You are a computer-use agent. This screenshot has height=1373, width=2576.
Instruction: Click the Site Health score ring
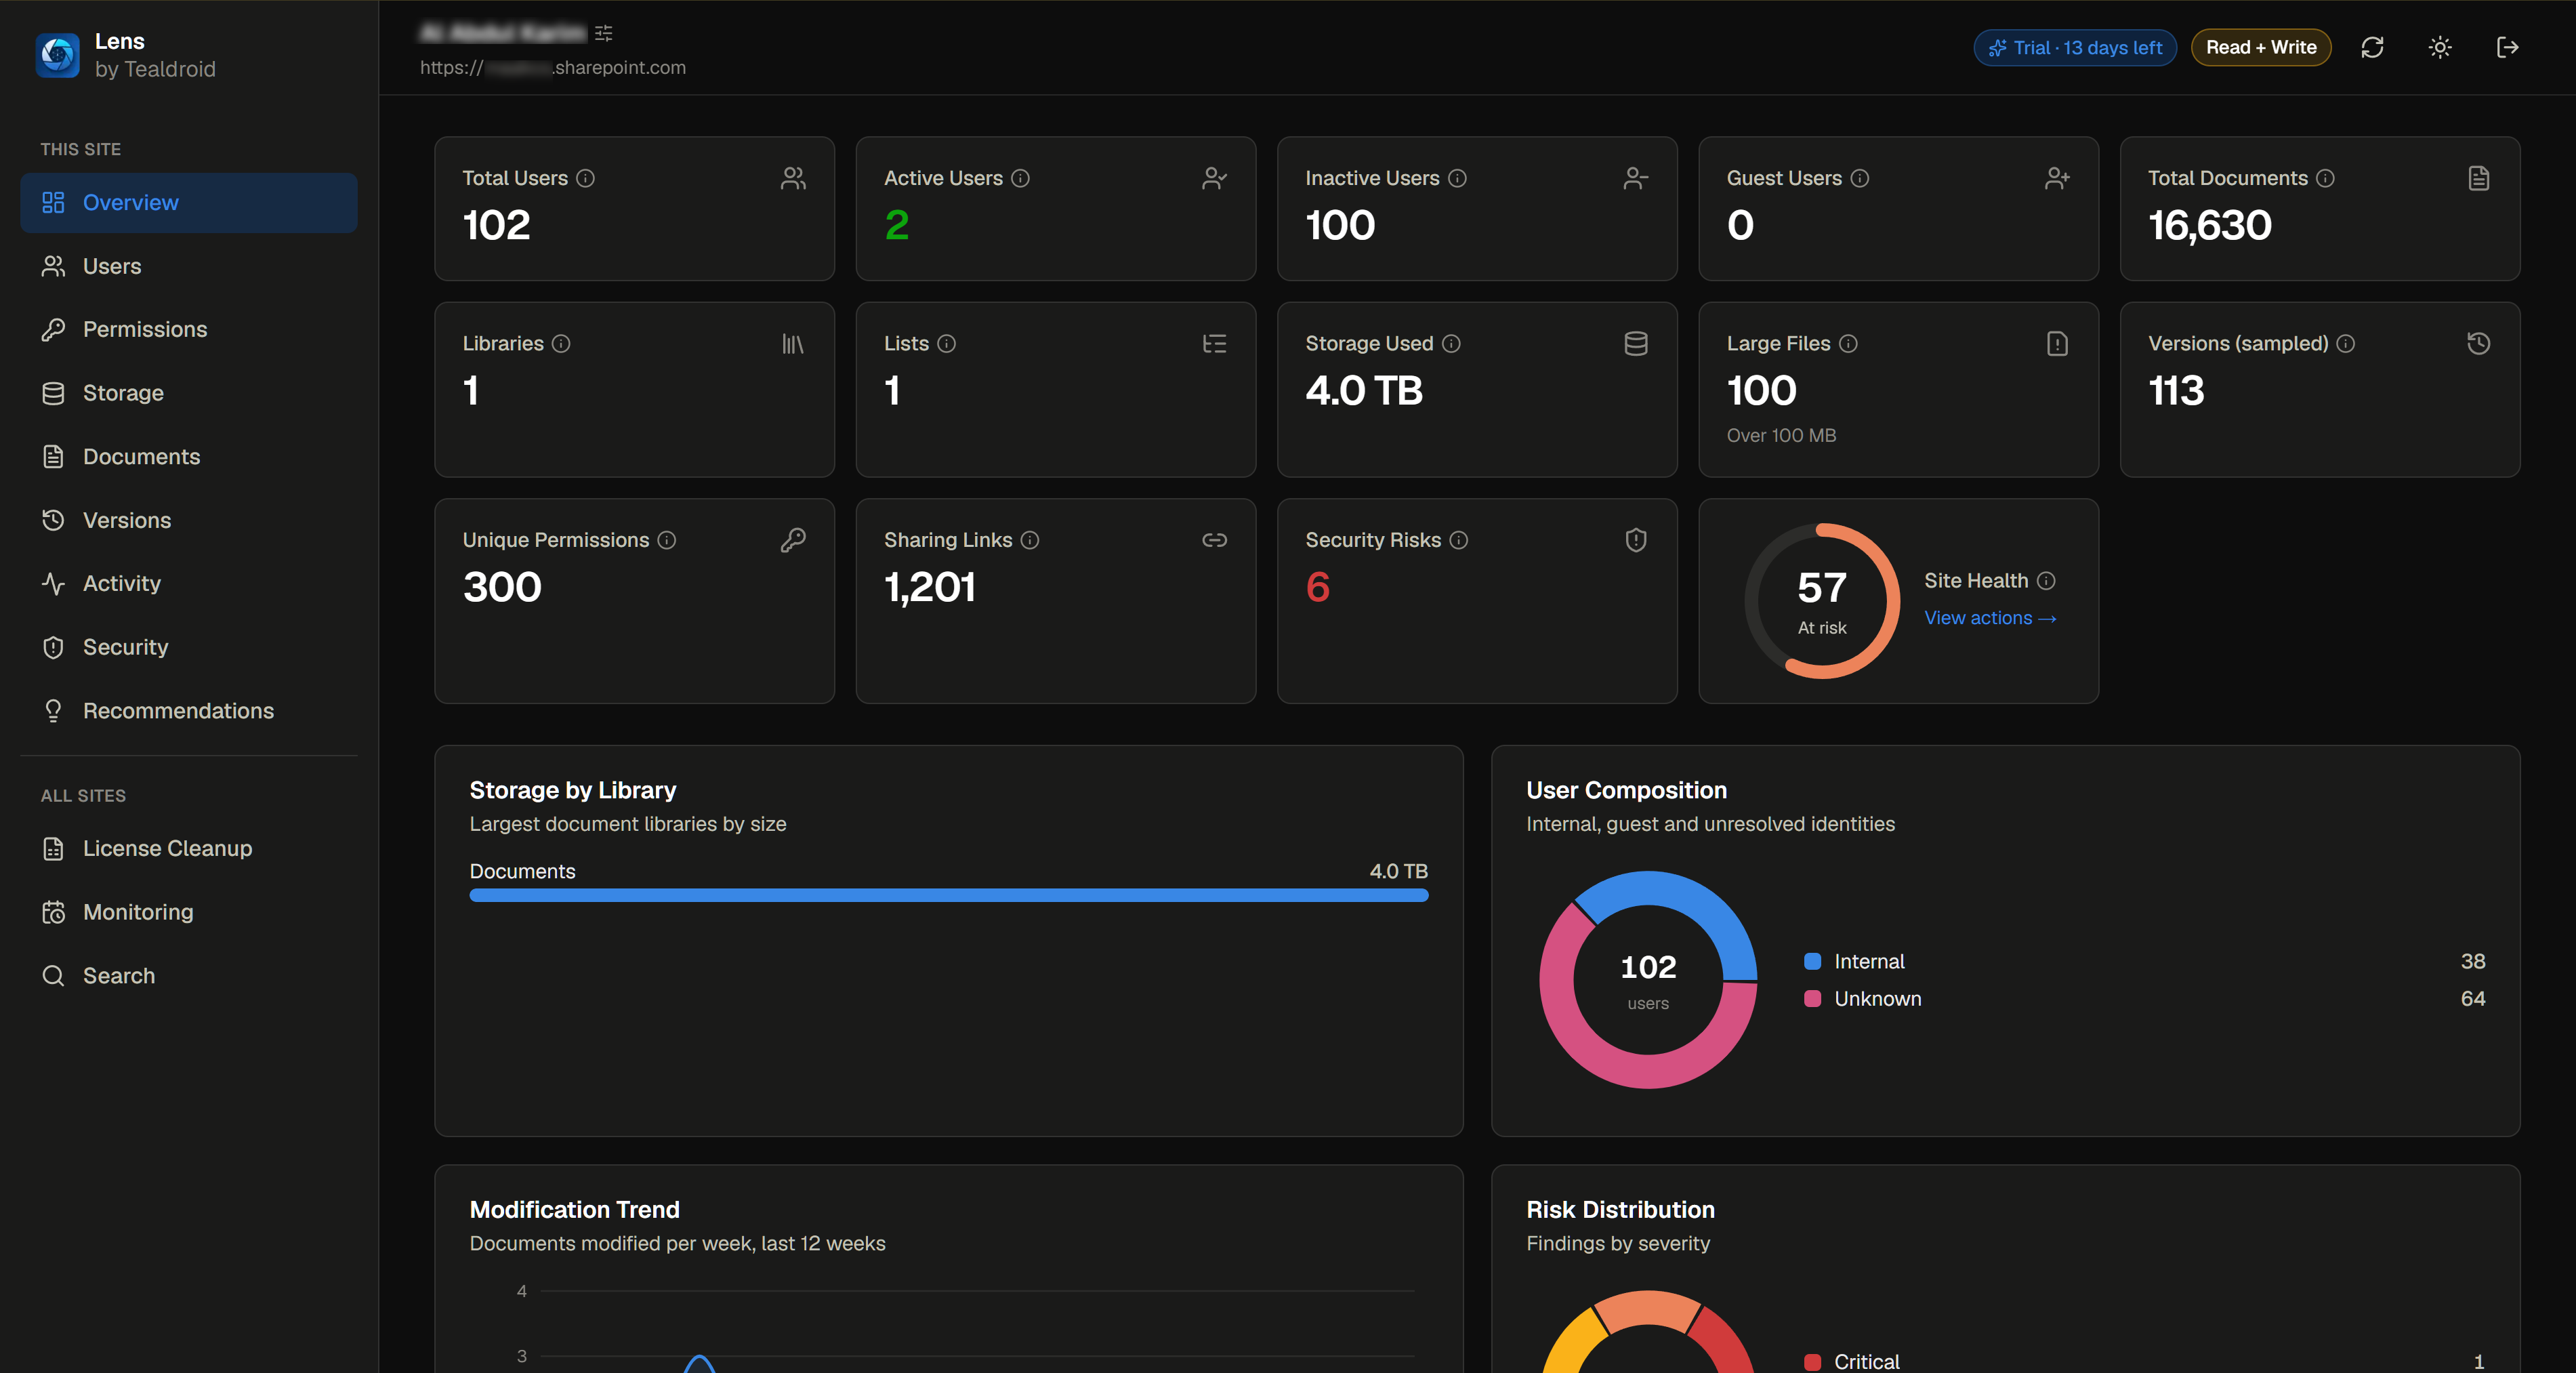point(1822,601)
